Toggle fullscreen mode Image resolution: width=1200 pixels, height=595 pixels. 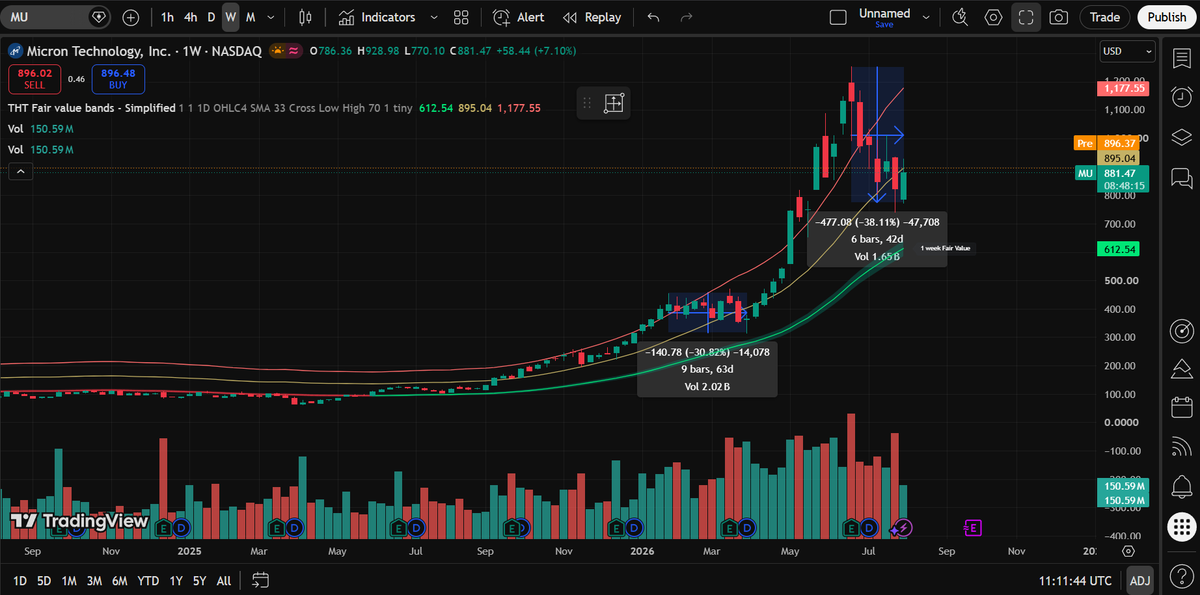click(1026, 17)
